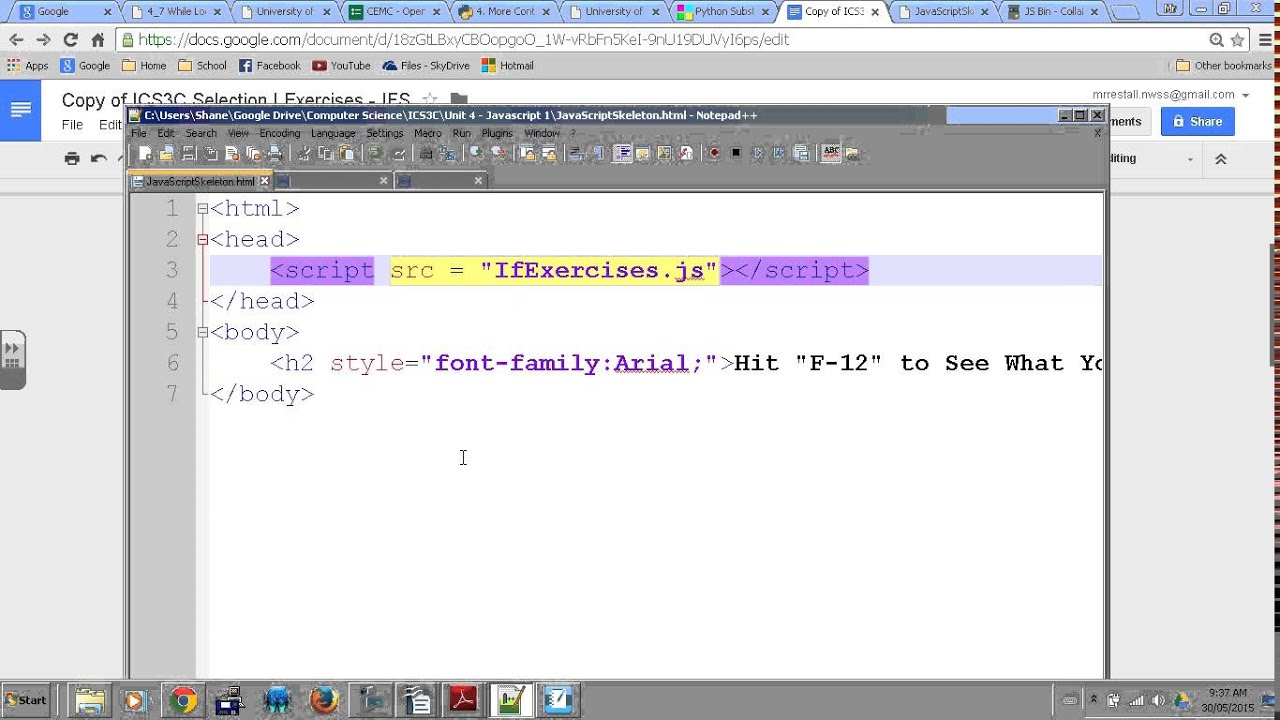Viewport: 1280px width, 720px height.
Task: Click the New file icon in Notepad++ toolbar
Action: click(146, 153)
